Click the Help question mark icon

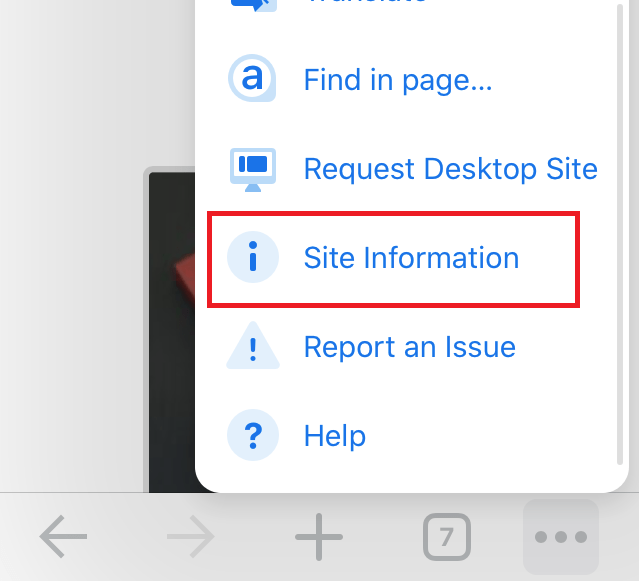253,435
